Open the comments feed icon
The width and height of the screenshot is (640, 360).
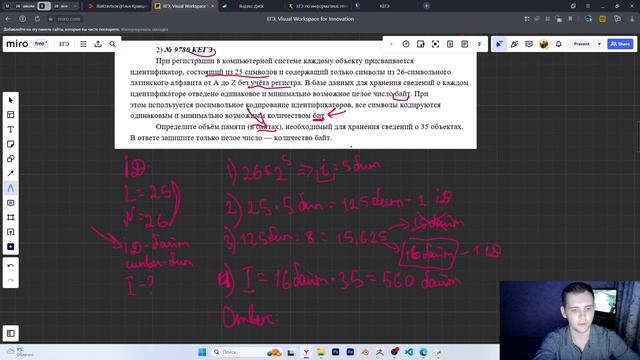pos(529,44)
